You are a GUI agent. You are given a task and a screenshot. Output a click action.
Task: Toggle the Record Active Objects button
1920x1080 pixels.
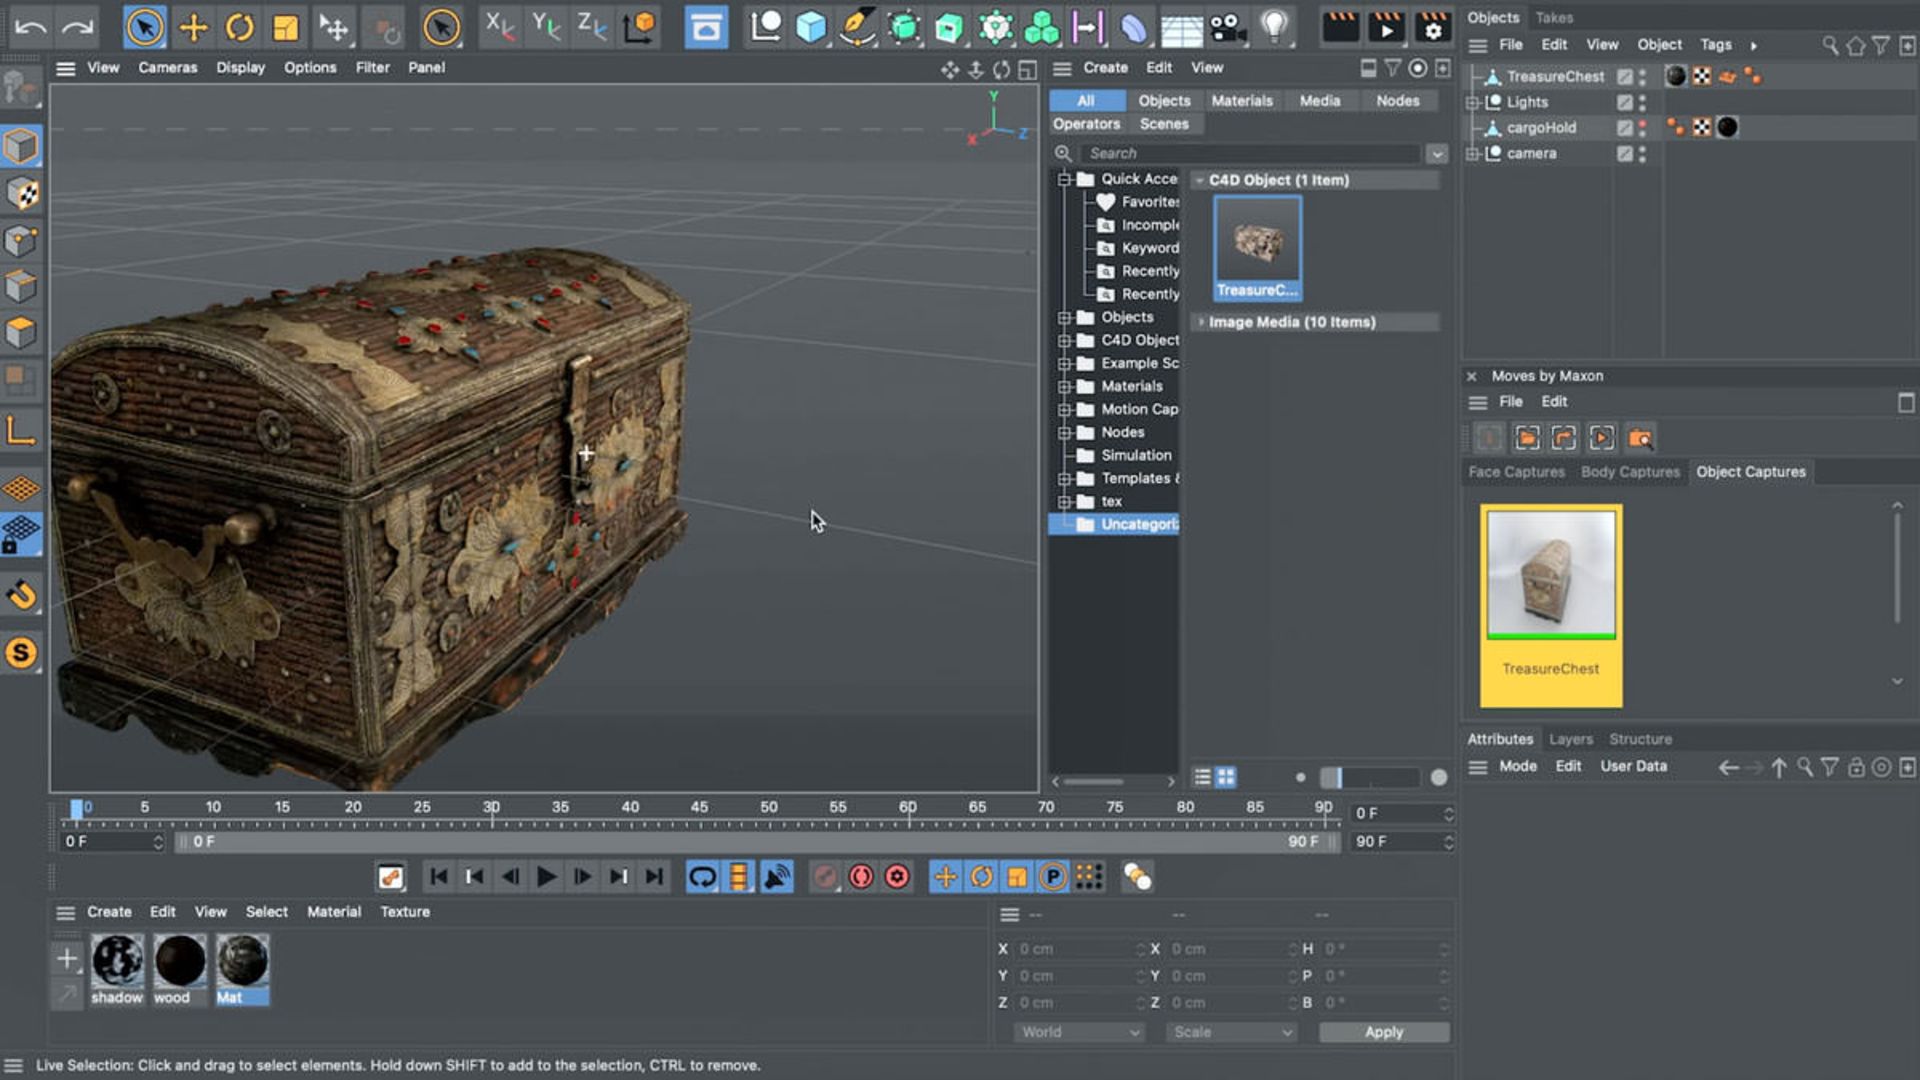point(825,877)
